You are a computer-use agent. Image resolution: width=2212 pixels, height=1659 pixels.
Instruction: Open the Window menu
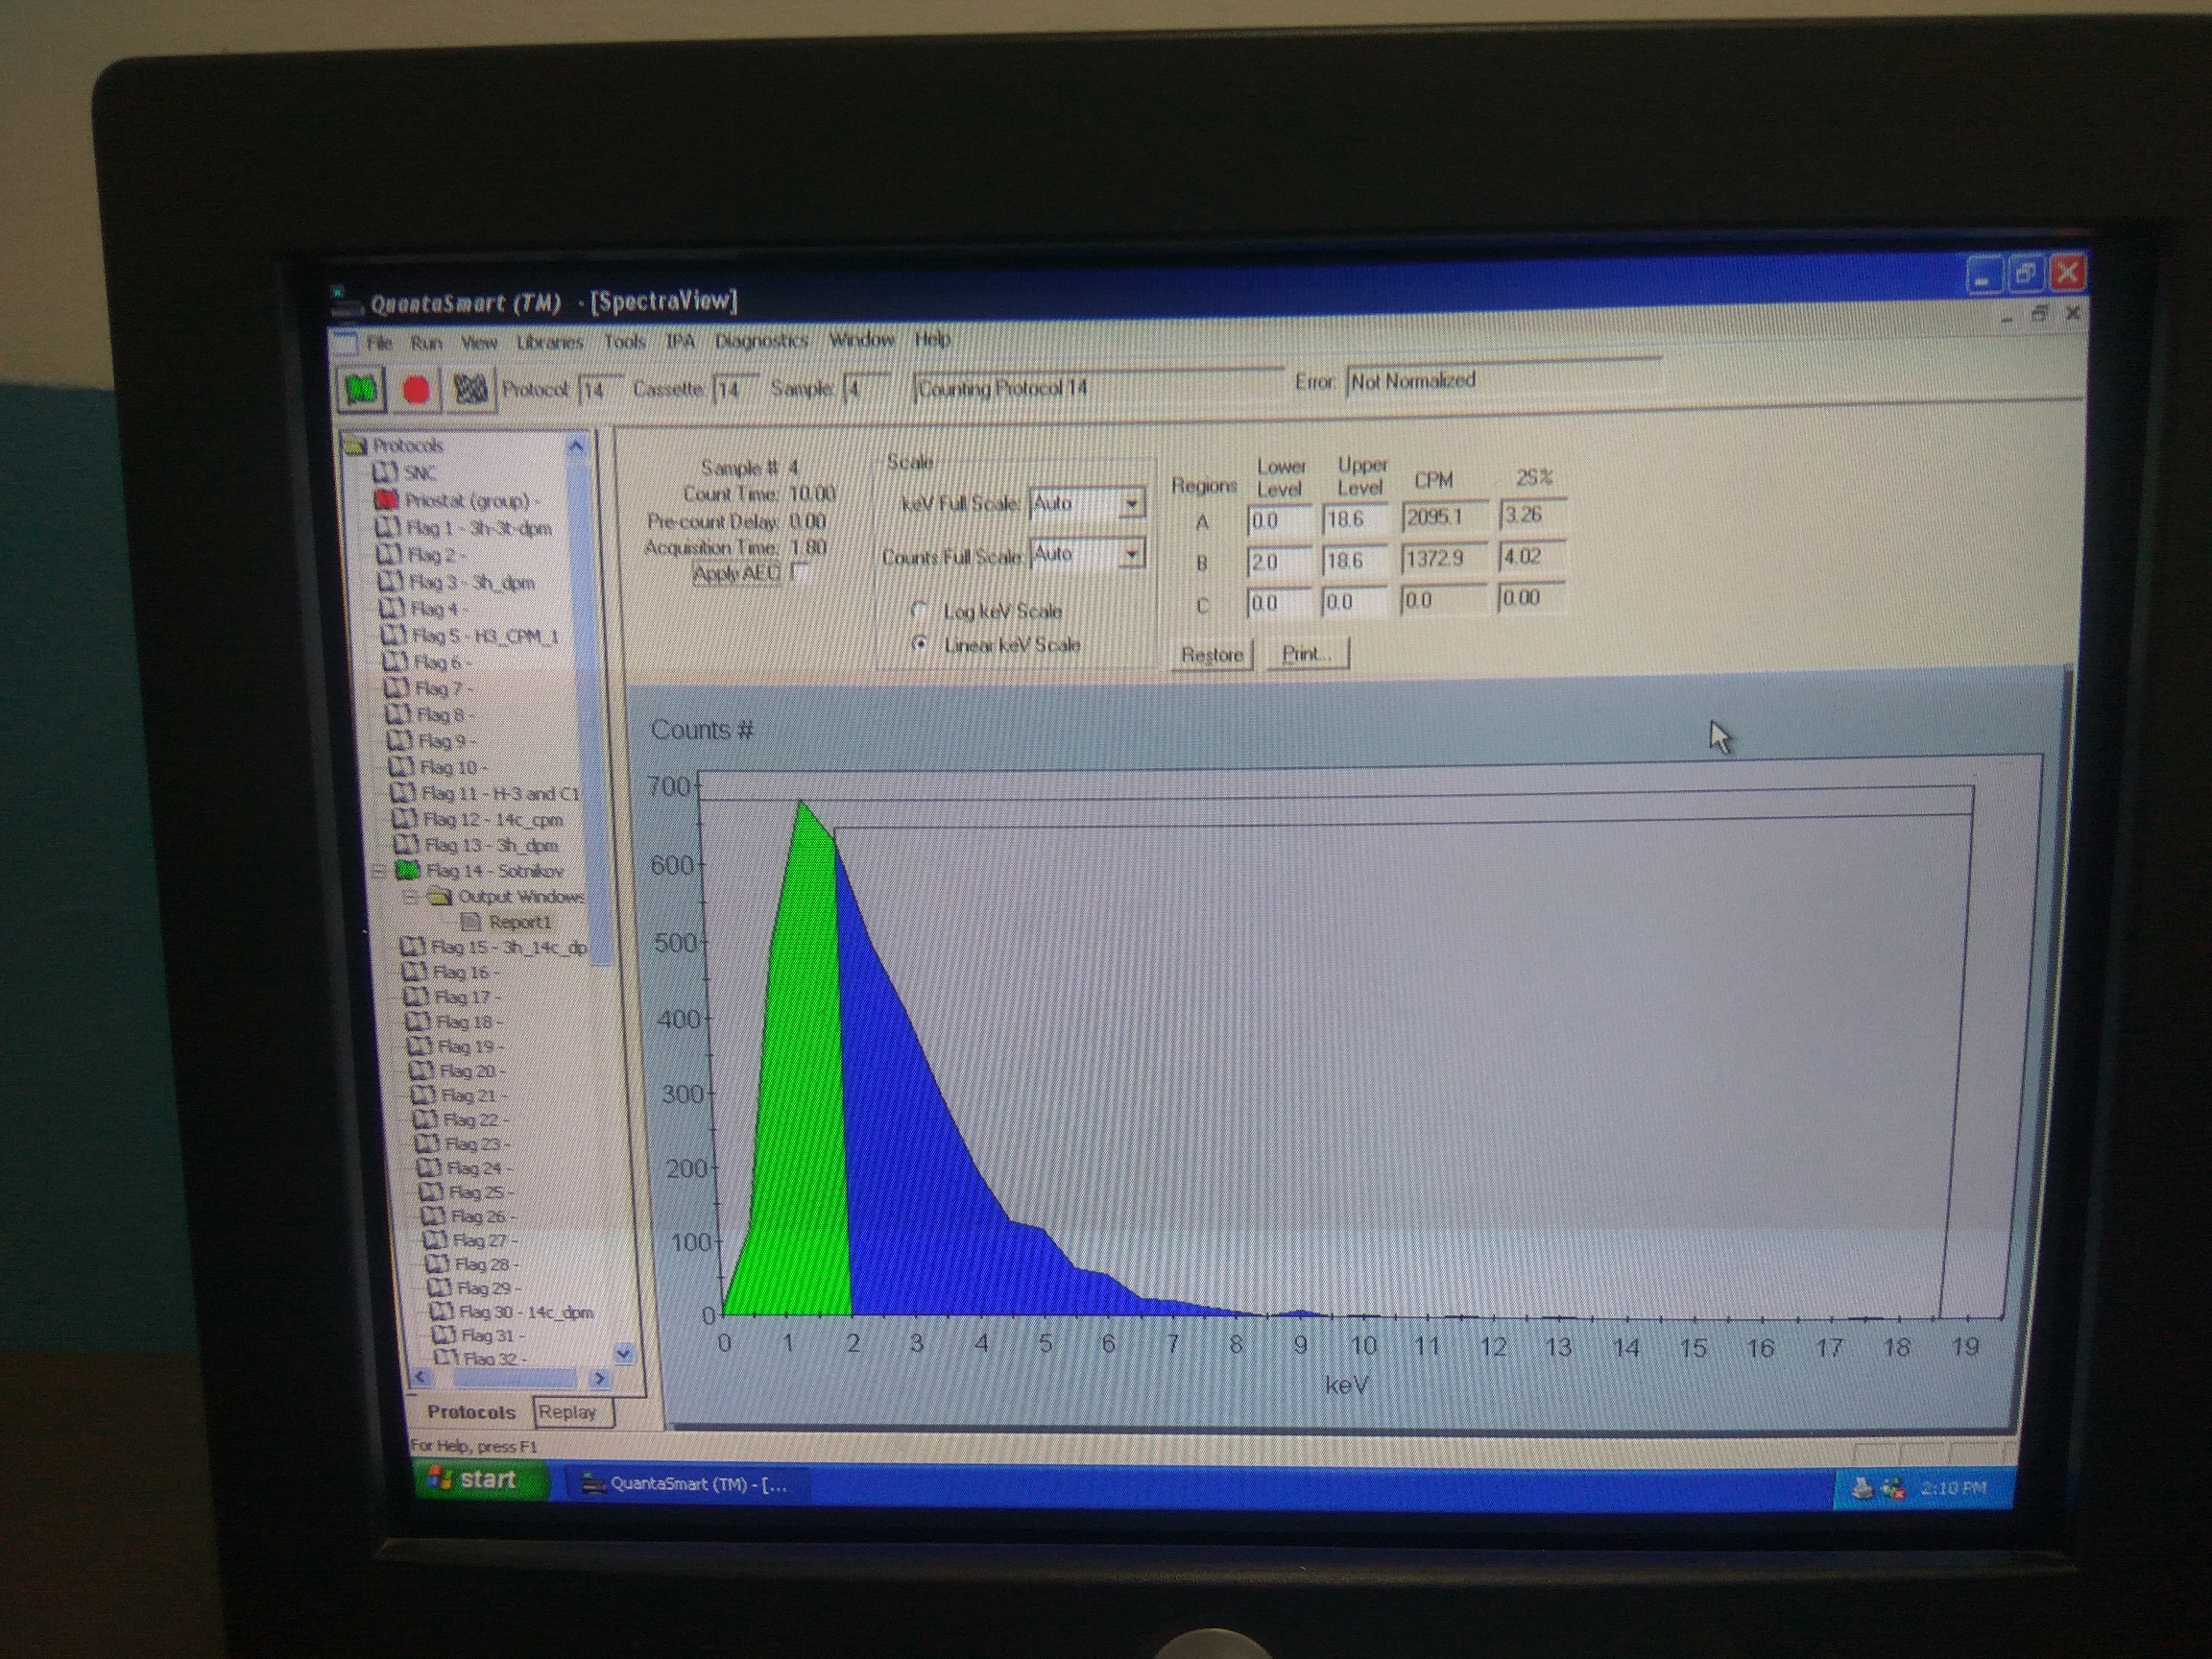click(x=862, y=339)
